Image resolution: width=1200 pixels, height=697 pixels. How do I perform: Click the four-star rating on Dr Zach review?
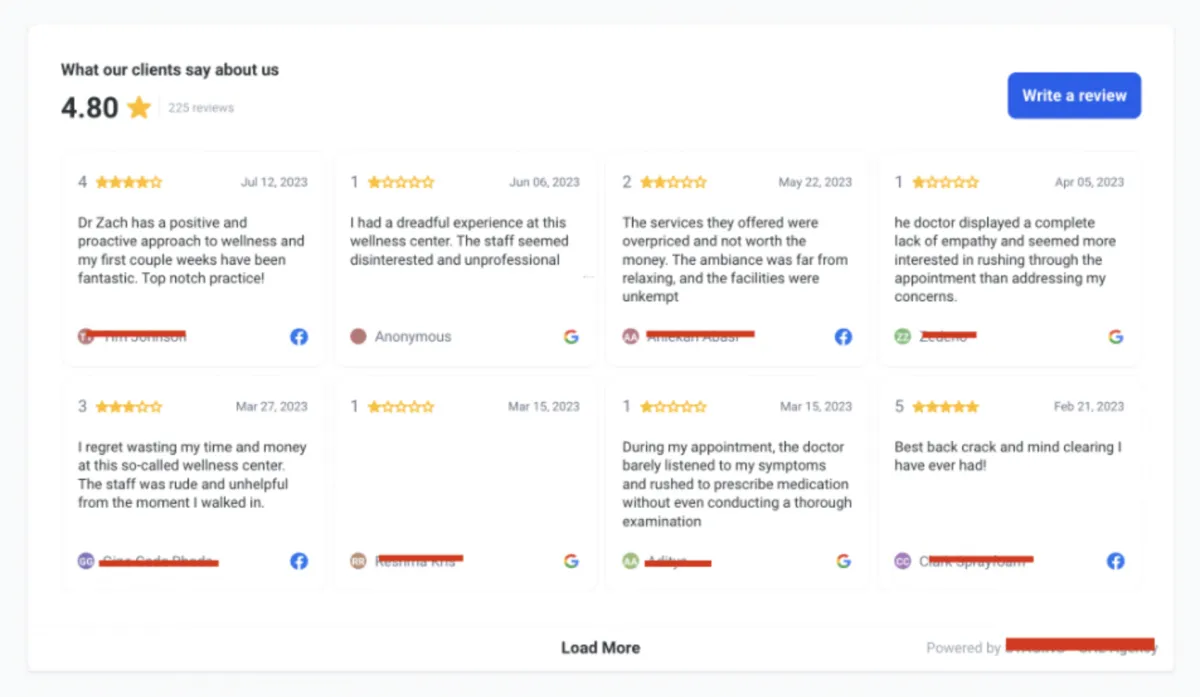click(128, 182)
